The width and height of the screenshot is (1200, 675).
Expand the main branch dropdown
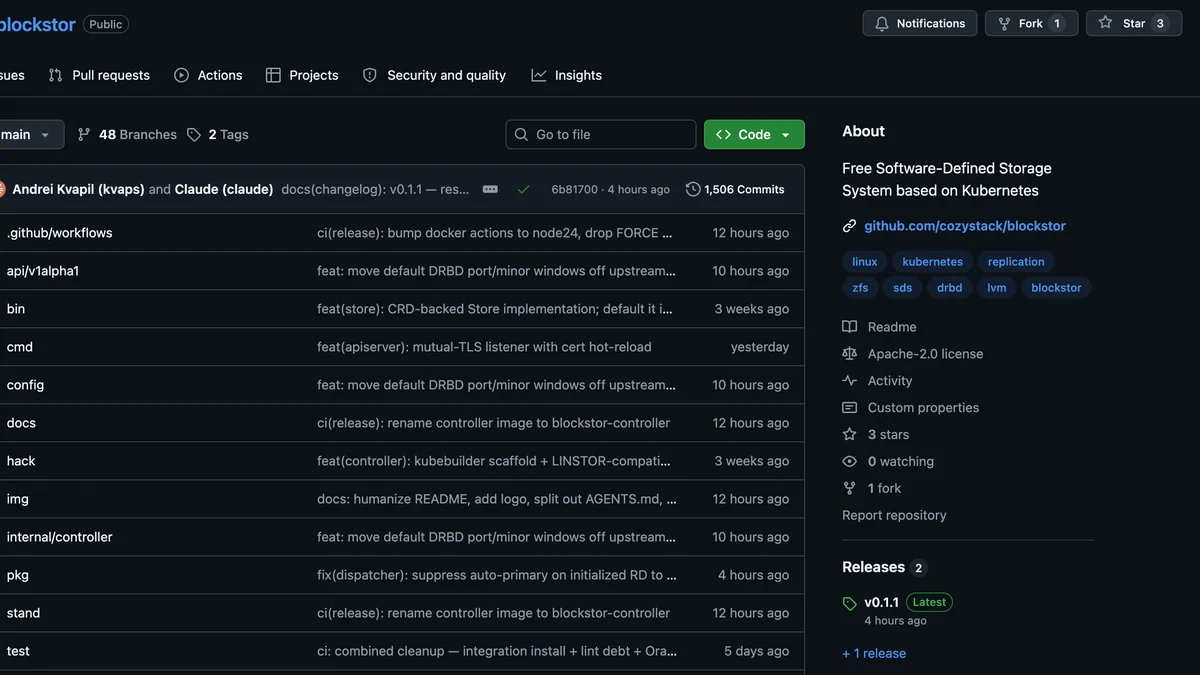pos(30,134)
